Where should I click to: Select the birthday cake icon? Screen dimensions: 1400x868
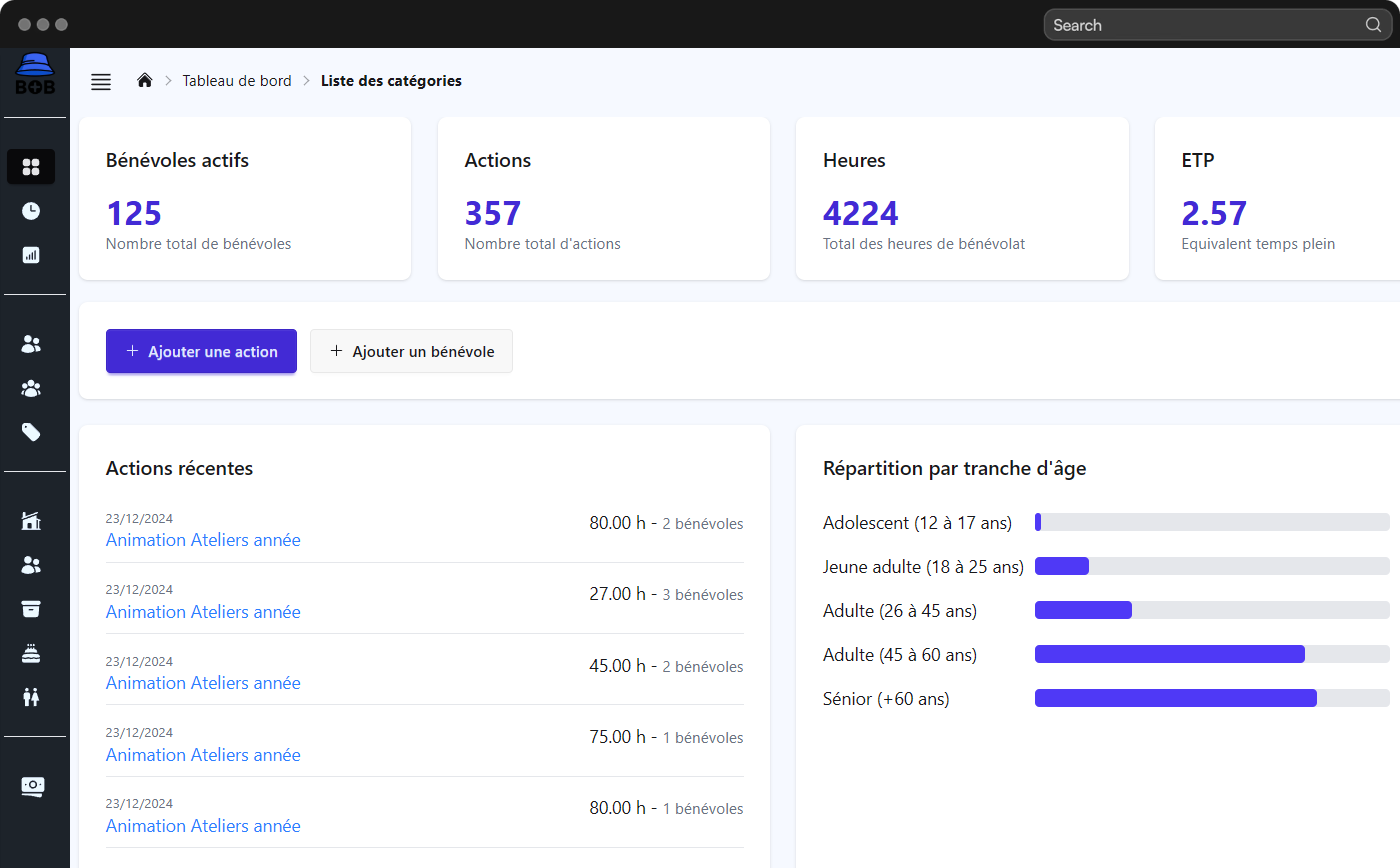[x=31, y=653]
